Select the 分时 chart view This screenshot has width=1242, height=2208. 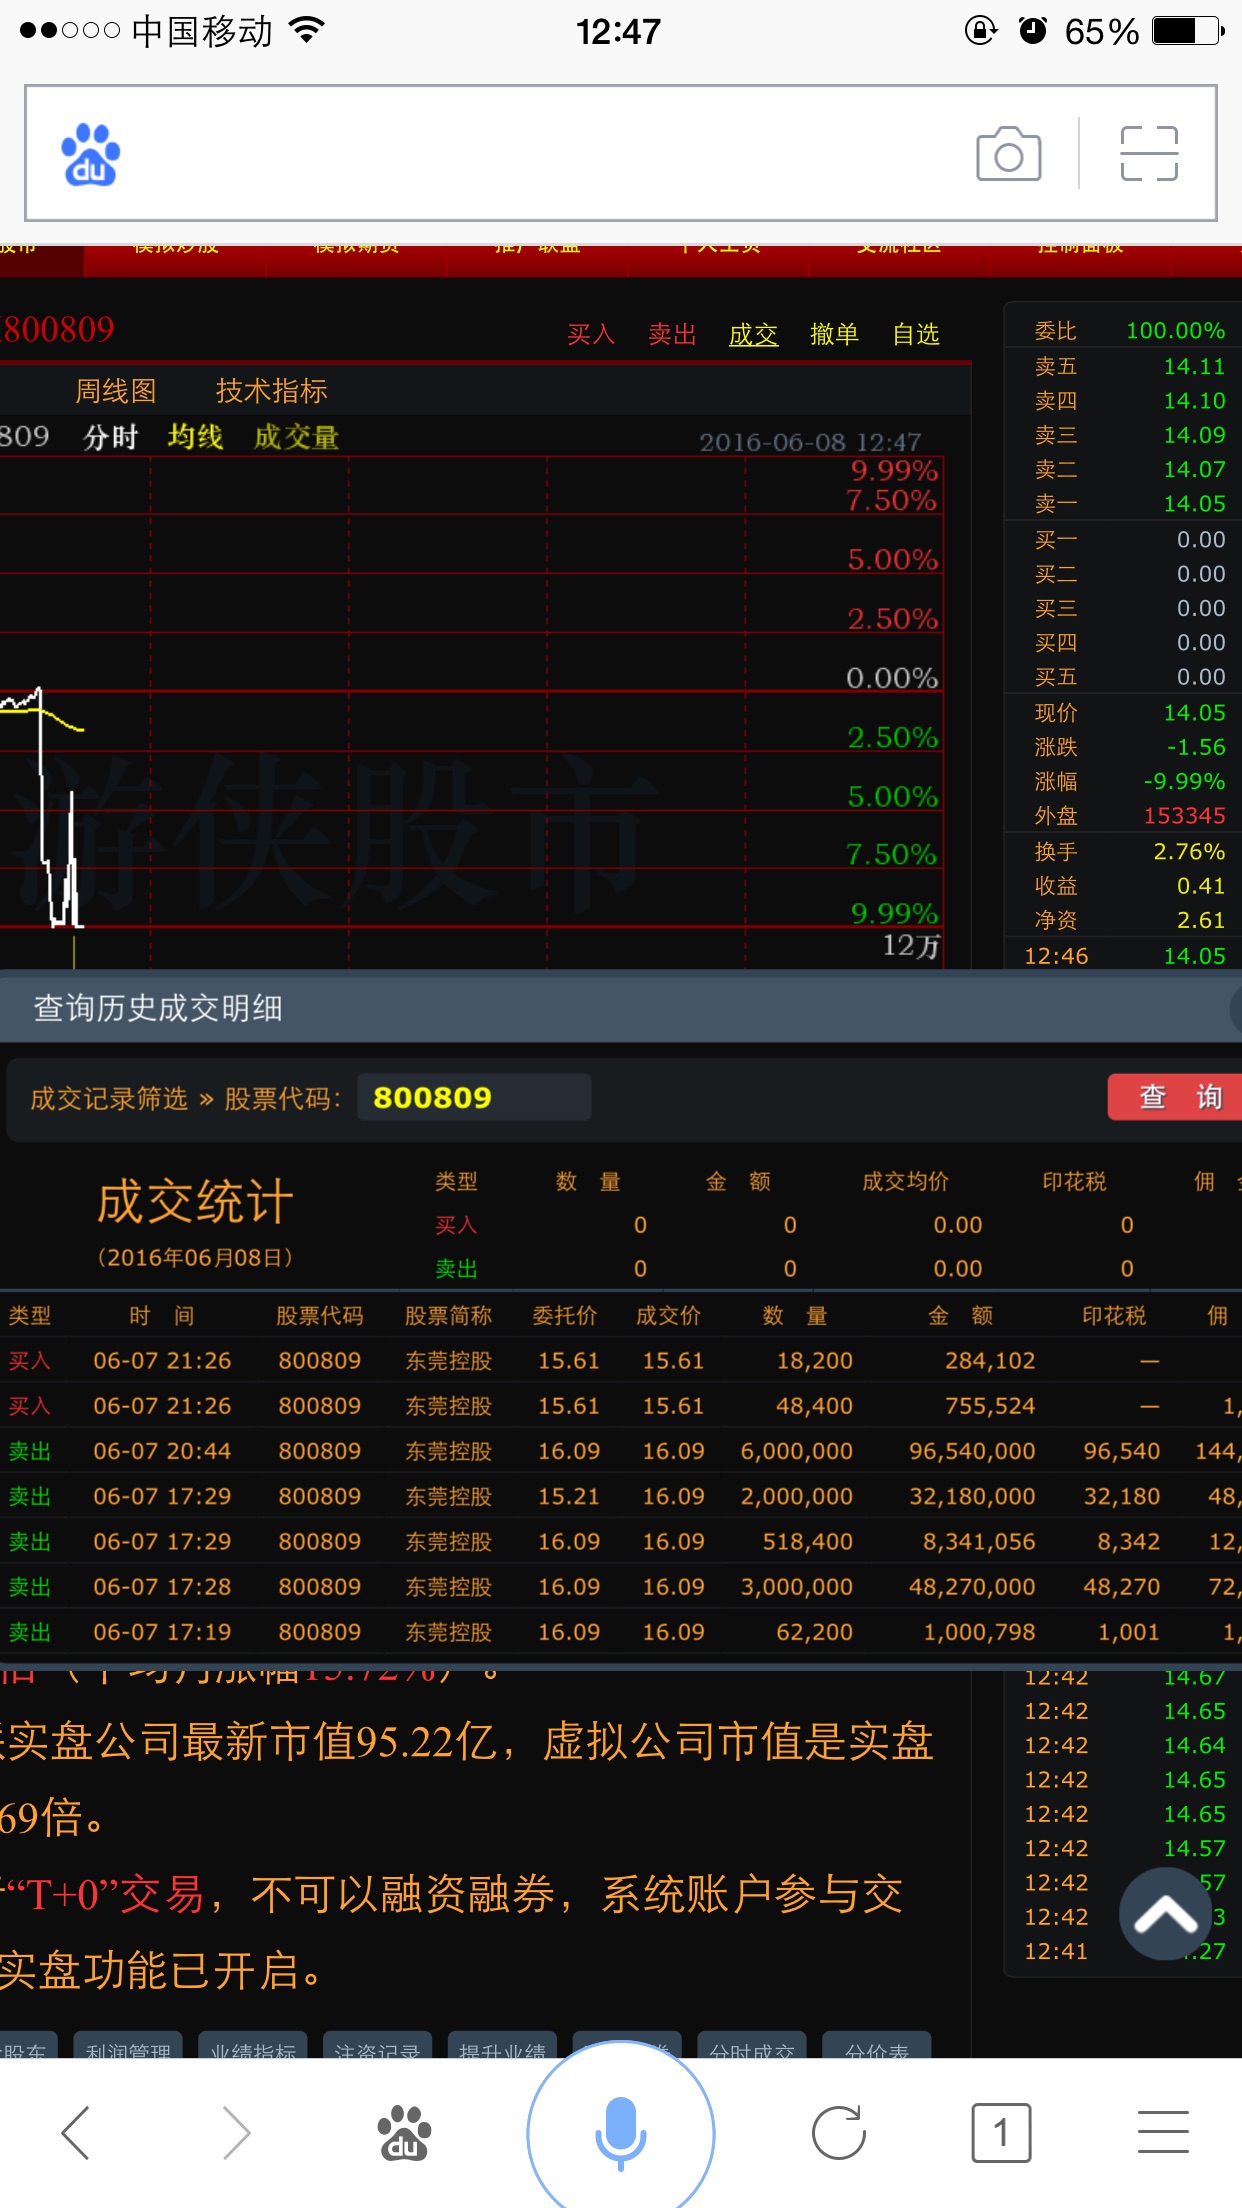[x=110, y=437]
